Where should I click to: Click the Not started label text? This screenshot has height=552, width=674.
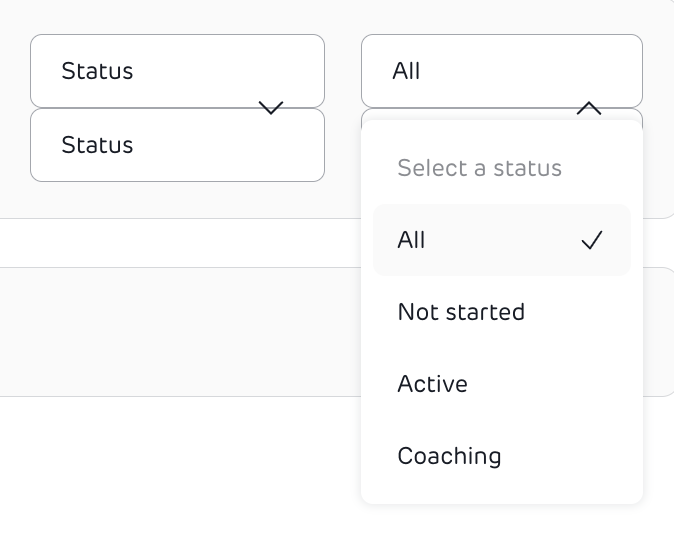point(461,312)
